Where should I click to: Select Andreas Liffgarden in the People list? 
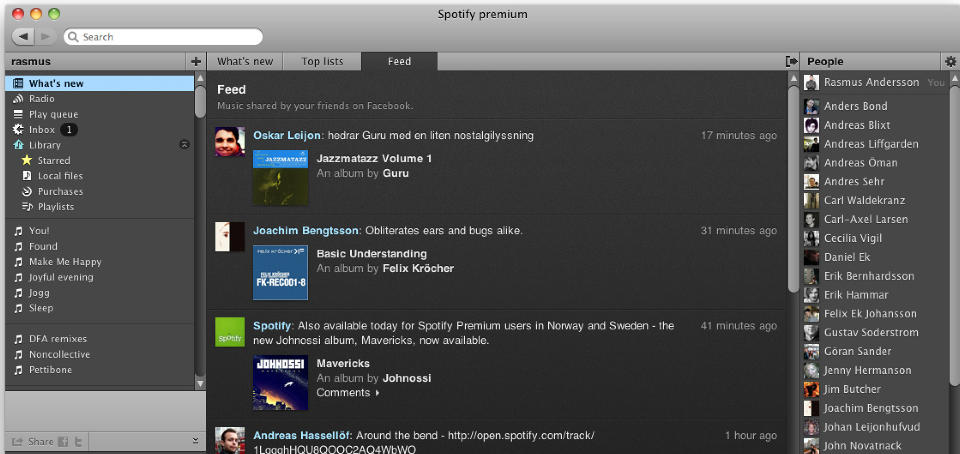click(x=876, y=144)
